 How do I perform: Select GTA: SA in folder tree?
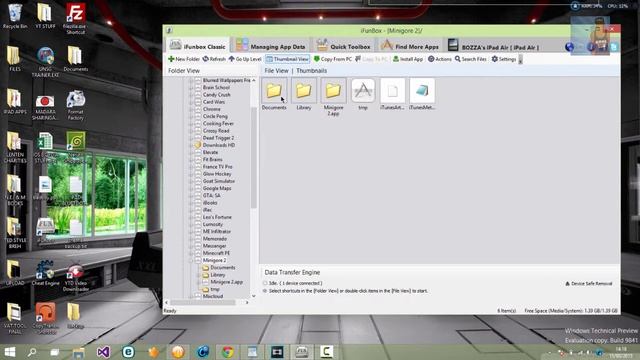pos(211,196)
